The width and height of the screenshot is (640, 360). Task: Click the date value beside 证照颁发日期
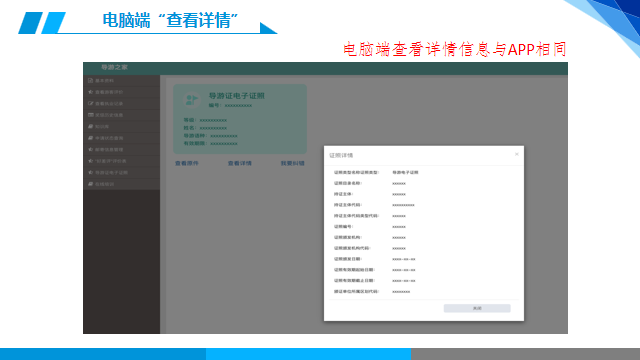404,259
